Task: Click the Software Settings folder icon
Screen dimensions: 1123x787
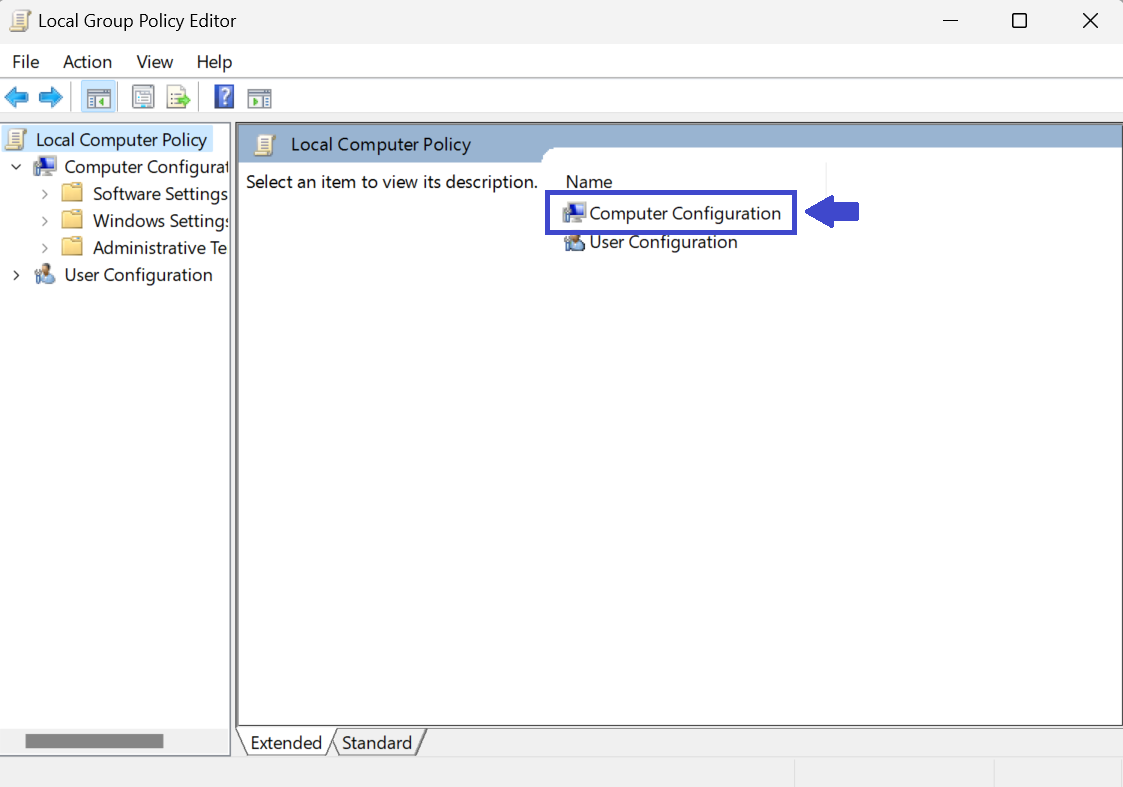Action: tap(72, 193)
